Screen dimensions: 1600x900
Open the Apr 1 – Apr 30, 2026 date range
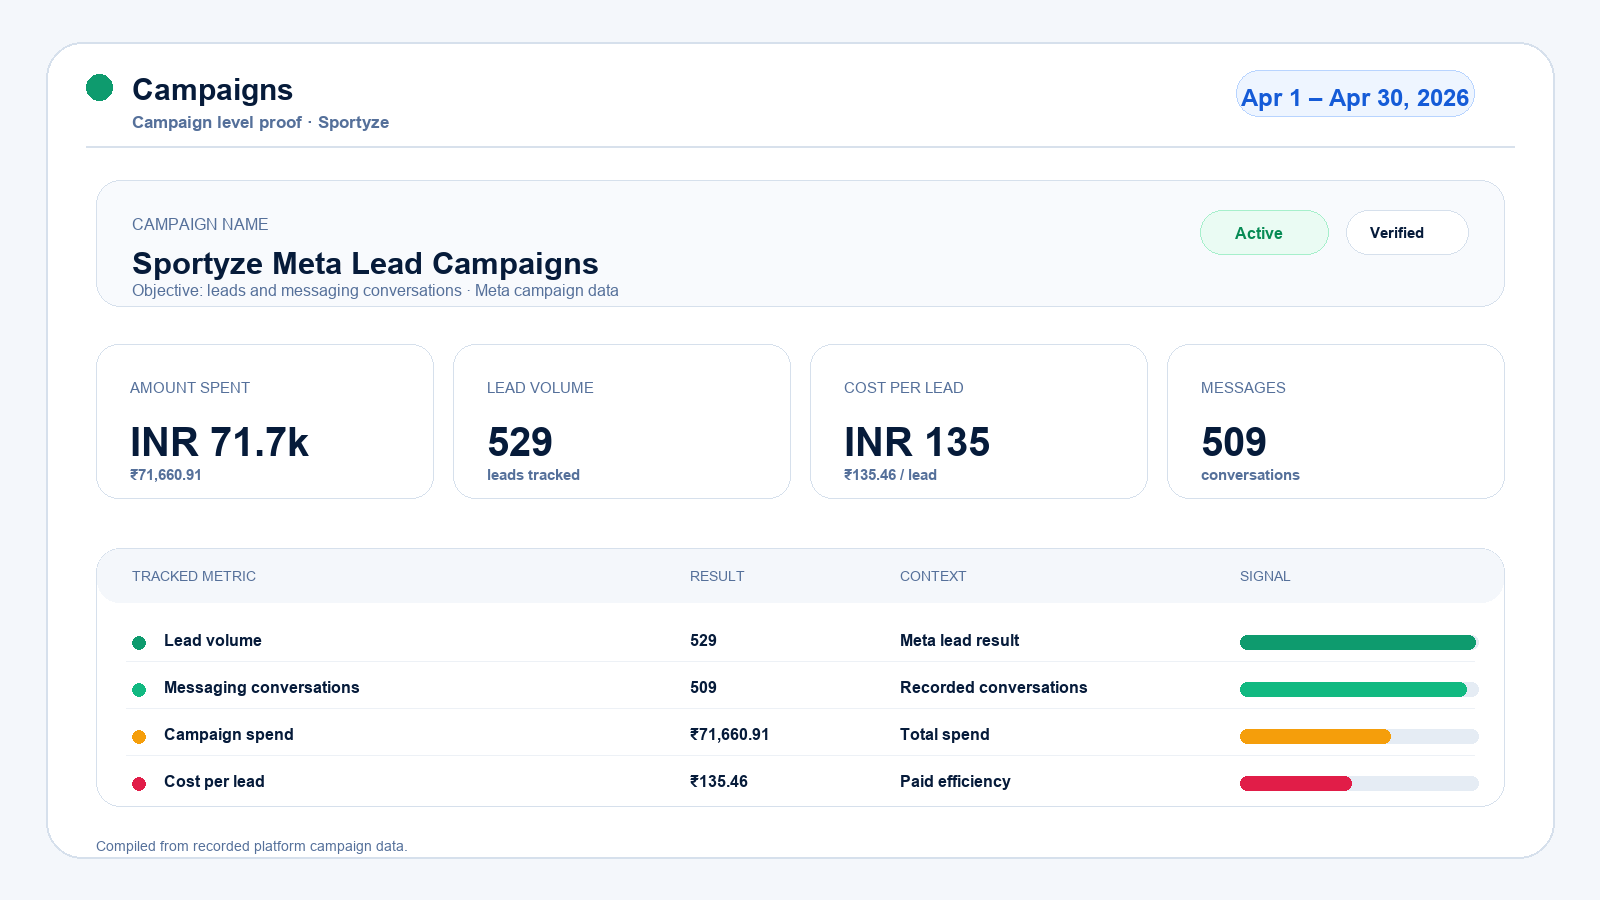pyautogui.click(x=1355, y=94)
